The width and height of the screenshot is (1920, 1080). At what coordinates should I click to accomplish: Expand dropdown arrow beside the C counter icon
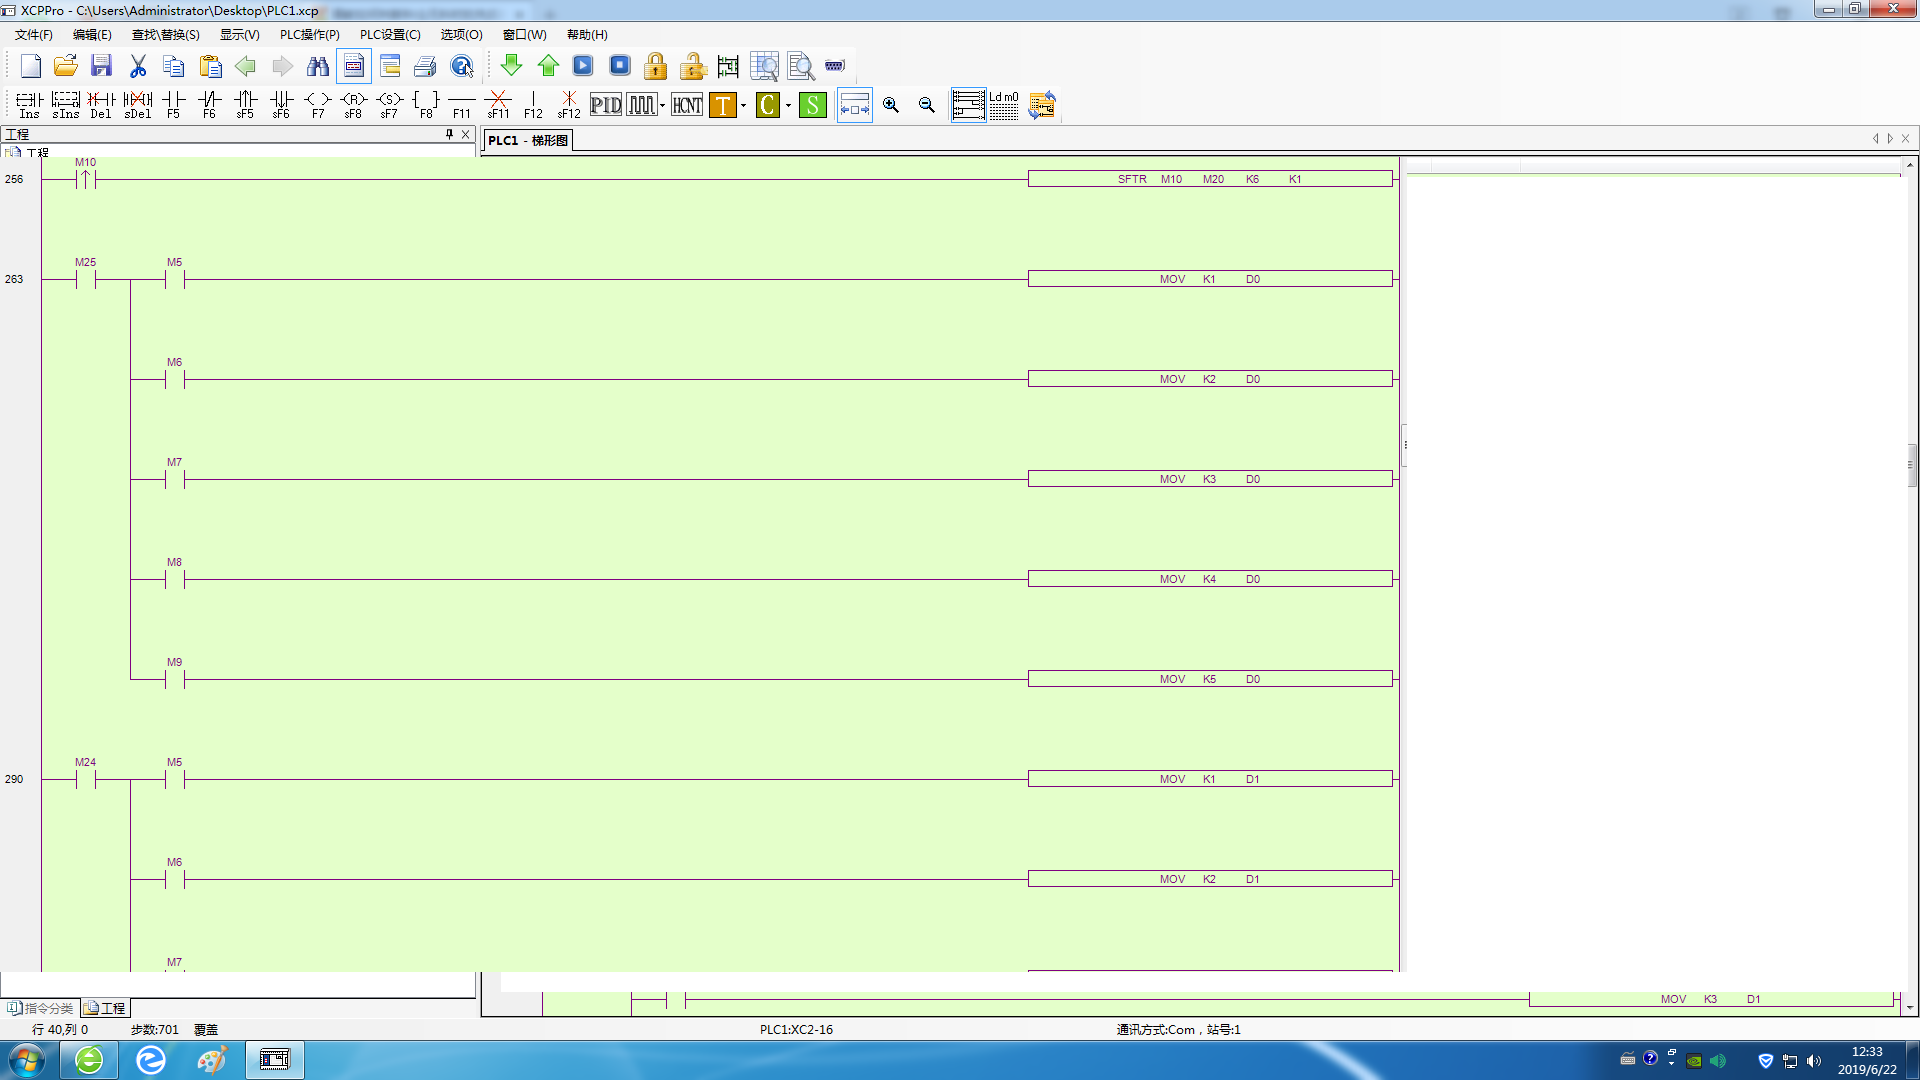tap(789, 106)
